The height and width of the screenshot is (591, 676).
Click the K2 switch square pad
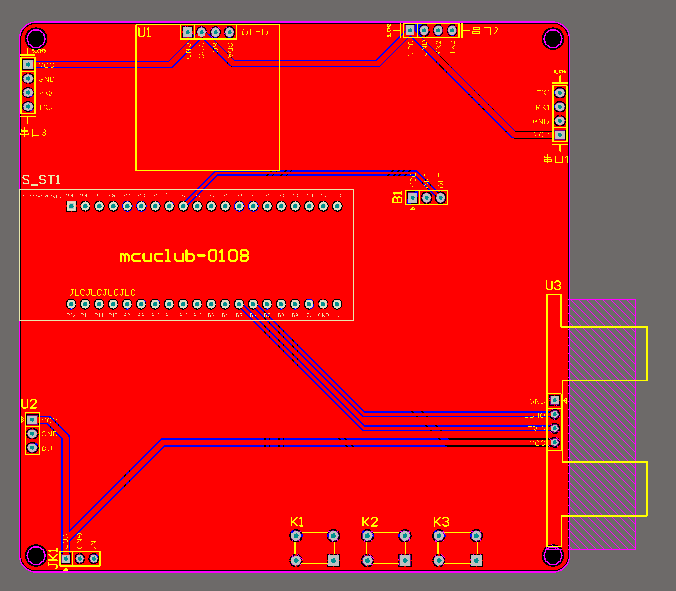pos(405,560)
